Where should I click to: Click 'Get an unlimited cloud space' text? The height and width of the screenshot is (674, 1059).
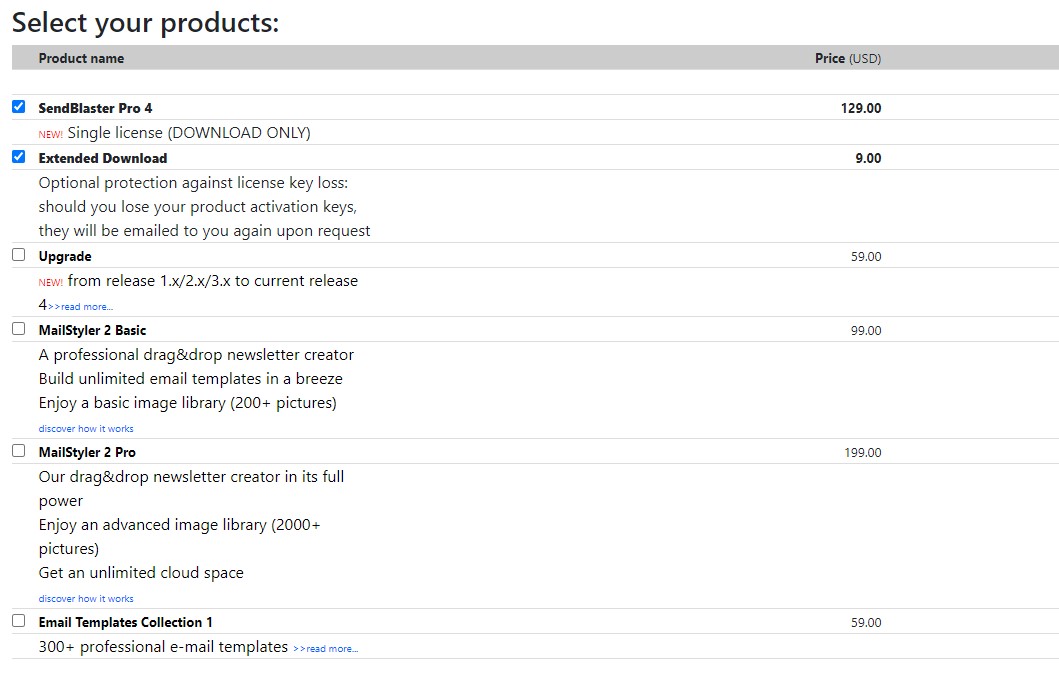point(141,573)
